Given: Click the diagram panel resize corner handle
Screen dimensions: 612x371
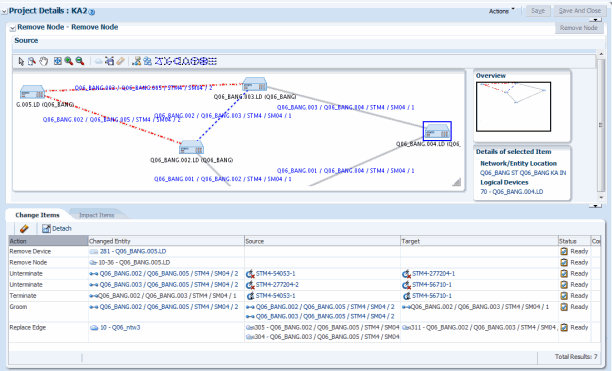Looking at the screenshot, I should point(456,182).
